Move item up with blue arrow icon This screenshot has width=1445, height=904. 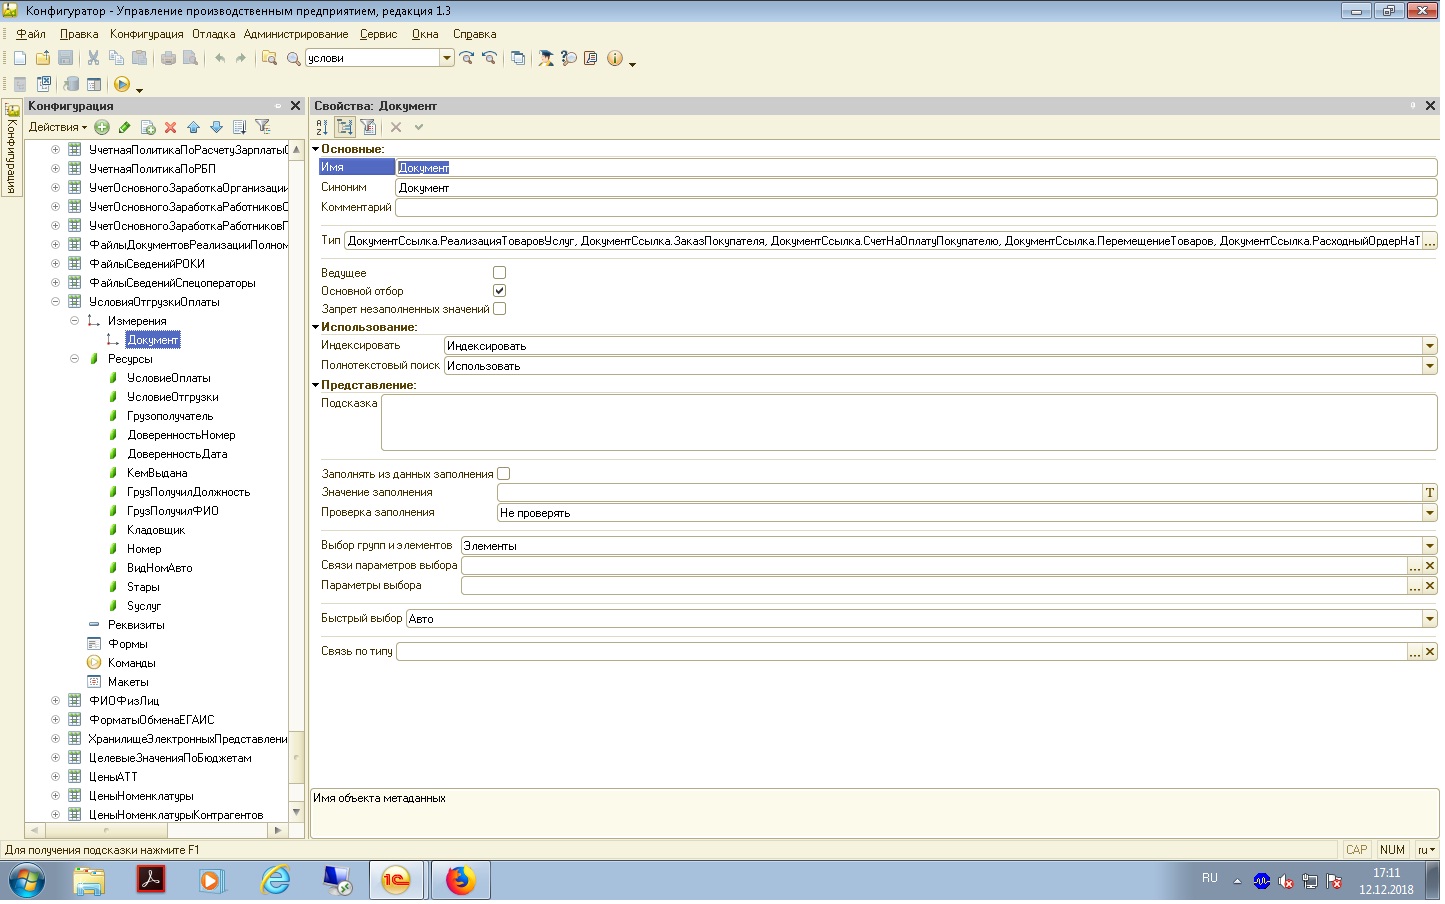[x=193, y=128]
